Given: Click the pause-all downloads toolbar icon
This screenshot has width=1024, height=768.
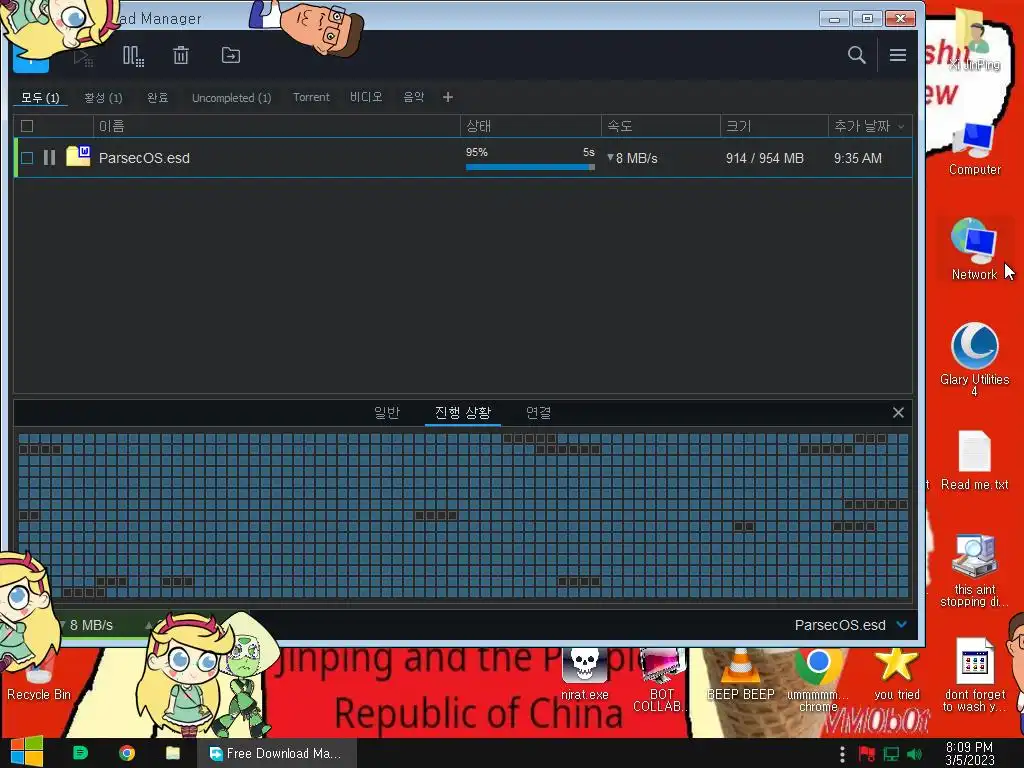Looking at the screenshot, I should click(x=133, y=56).
